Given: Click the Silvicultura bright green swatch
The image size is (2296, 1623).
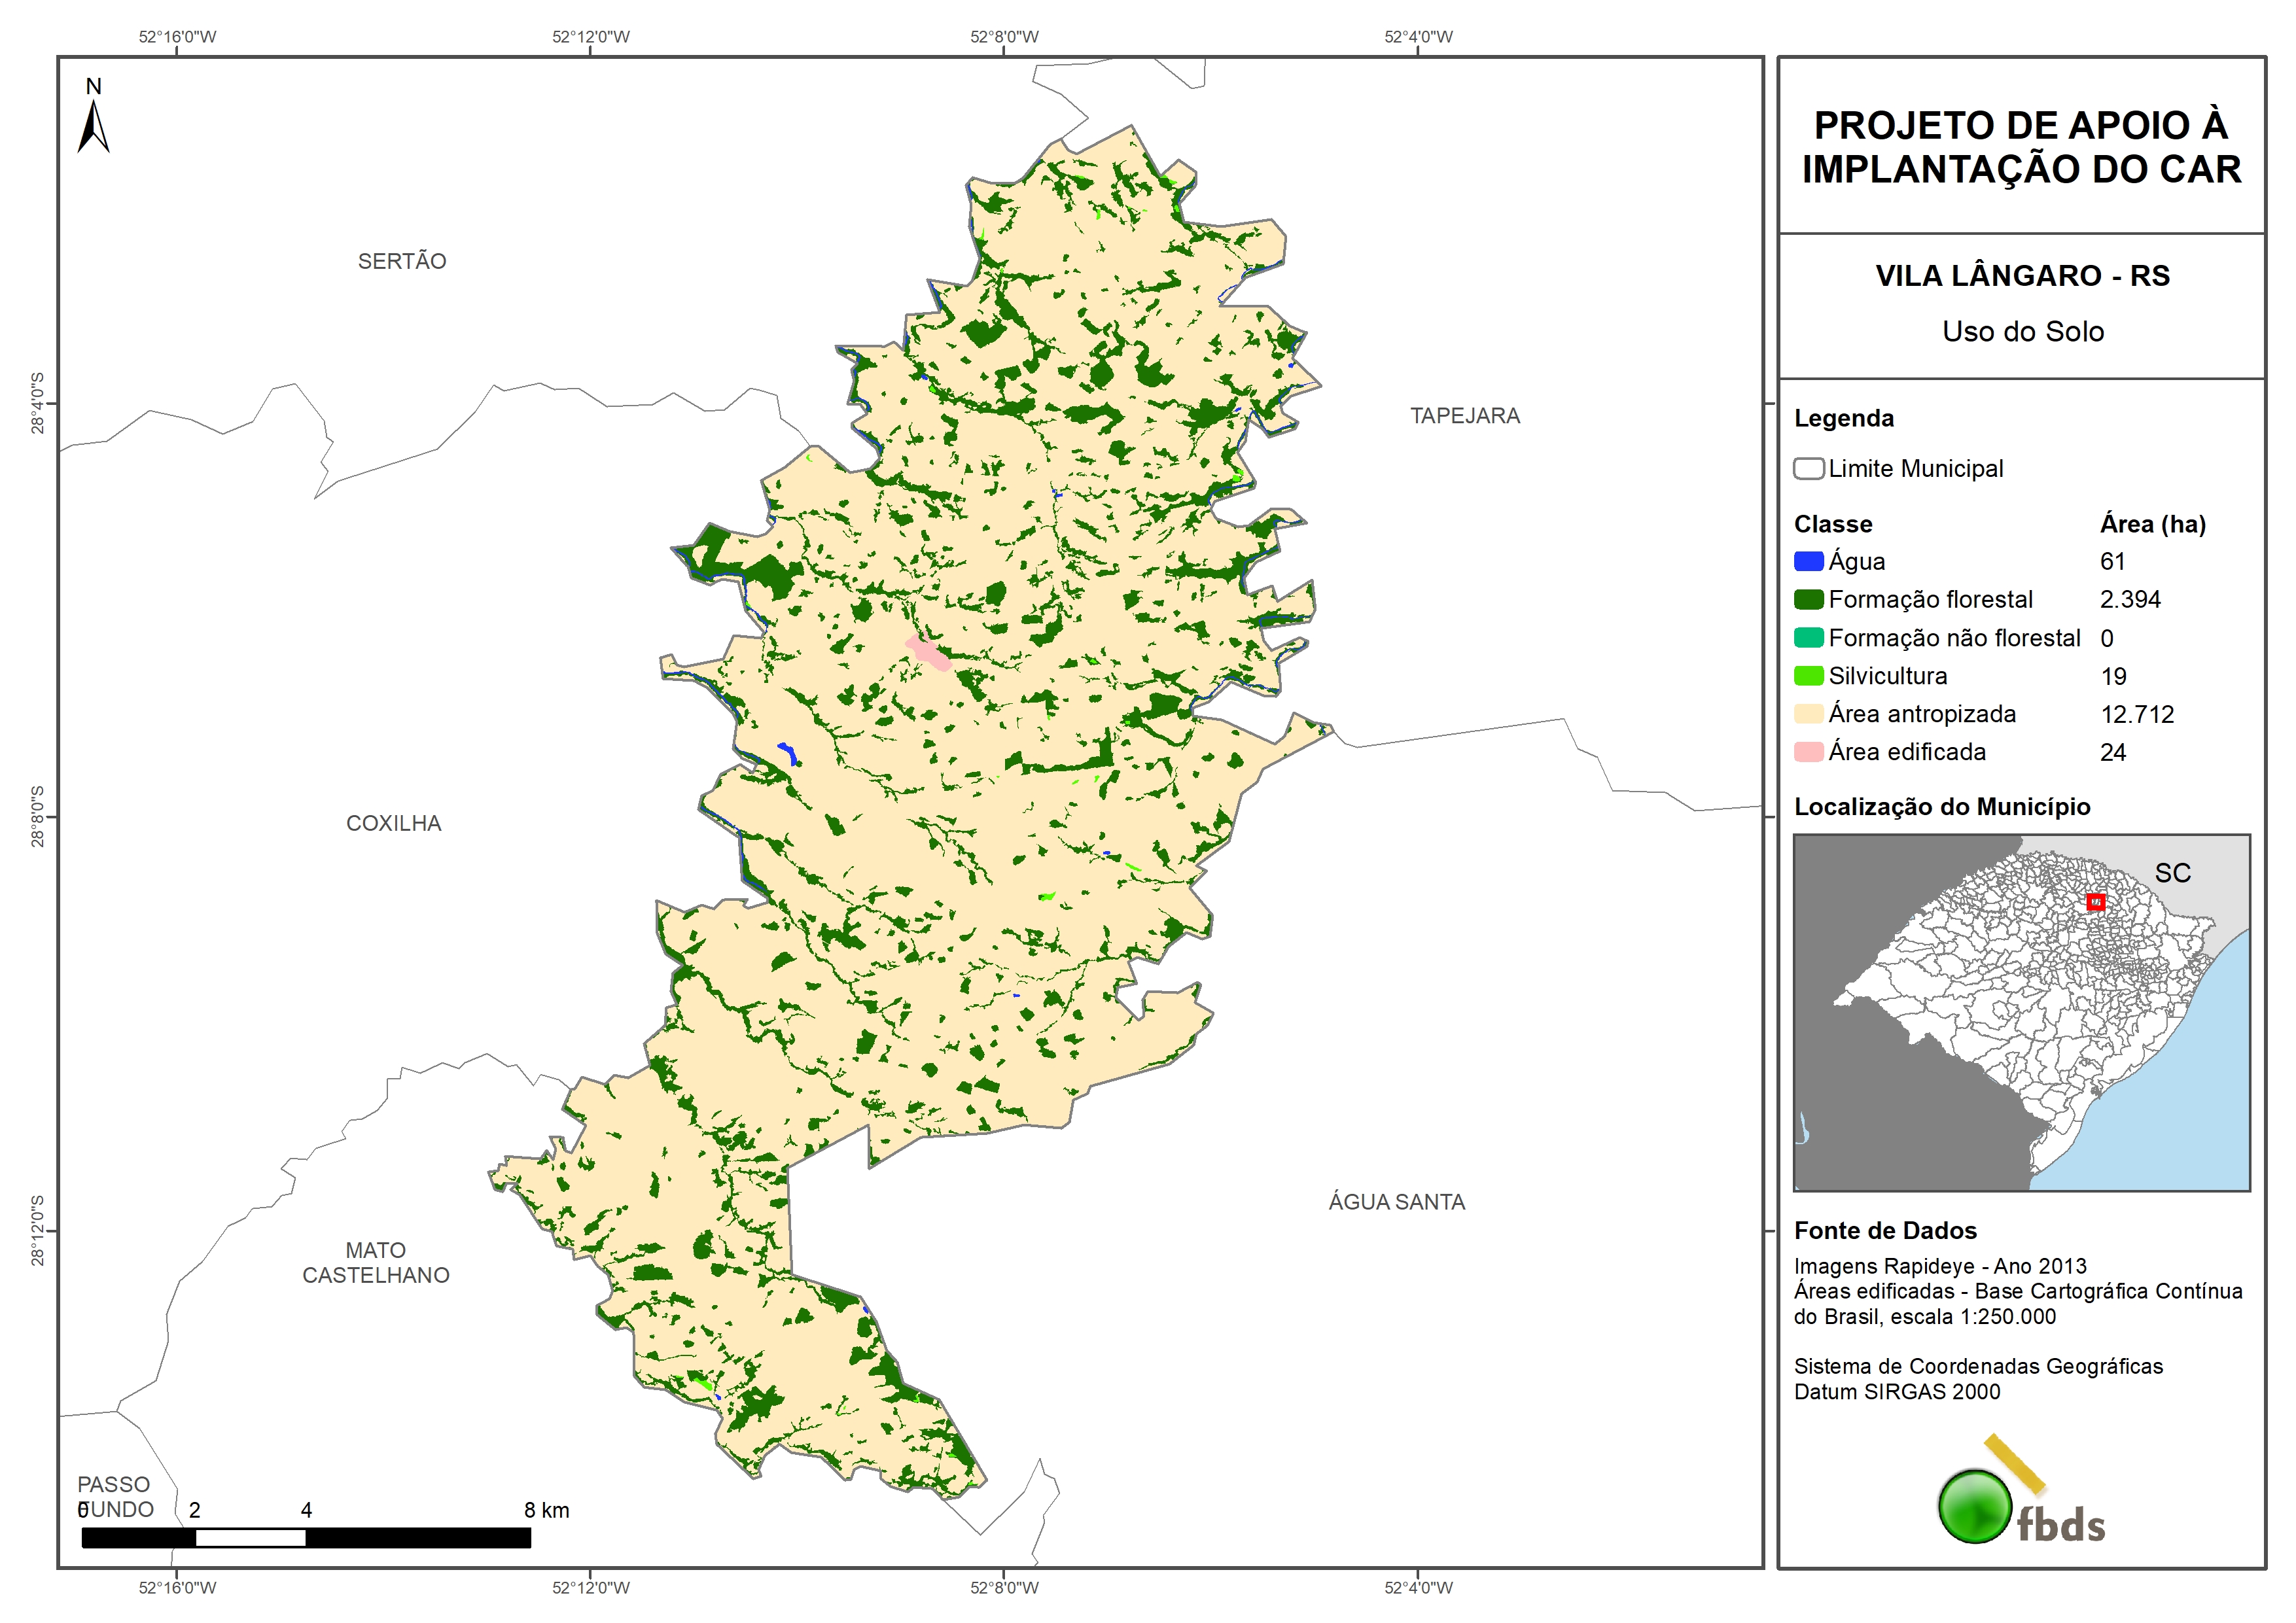Looking at the screenshot, I should pyautogui.click(x=1808, y=676).
